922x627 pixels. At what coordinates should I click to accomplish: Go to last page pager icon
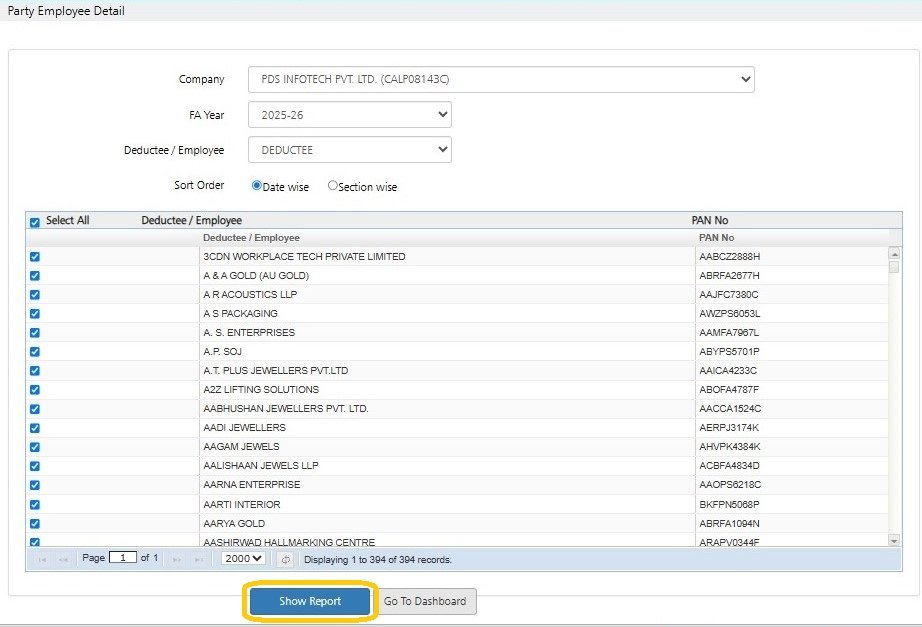click(x=198, y=559)
